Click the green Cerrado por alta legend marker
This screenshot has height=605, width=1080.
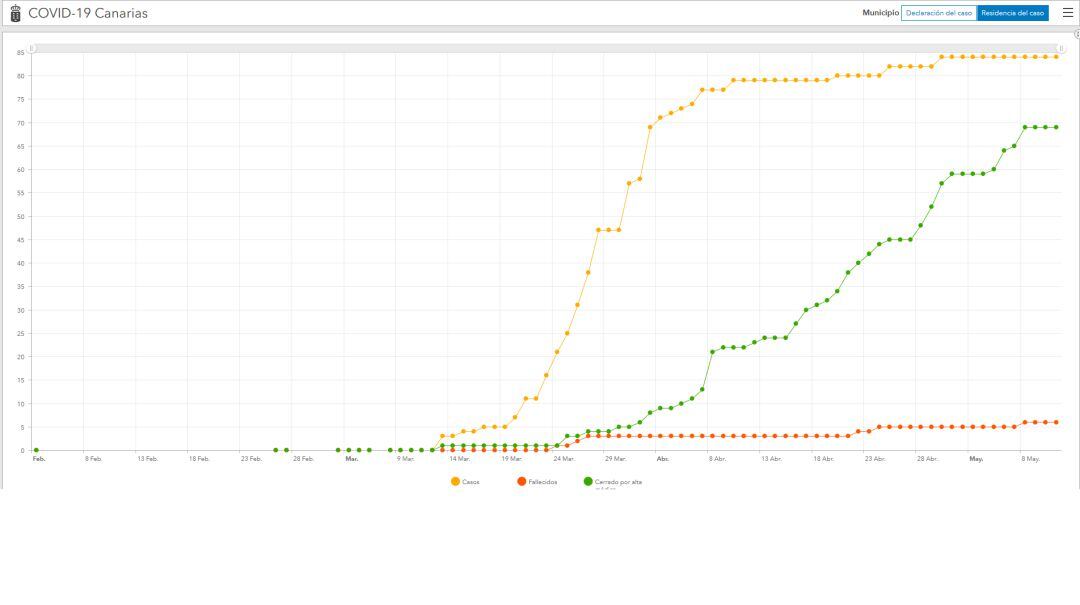pos(587,482)
